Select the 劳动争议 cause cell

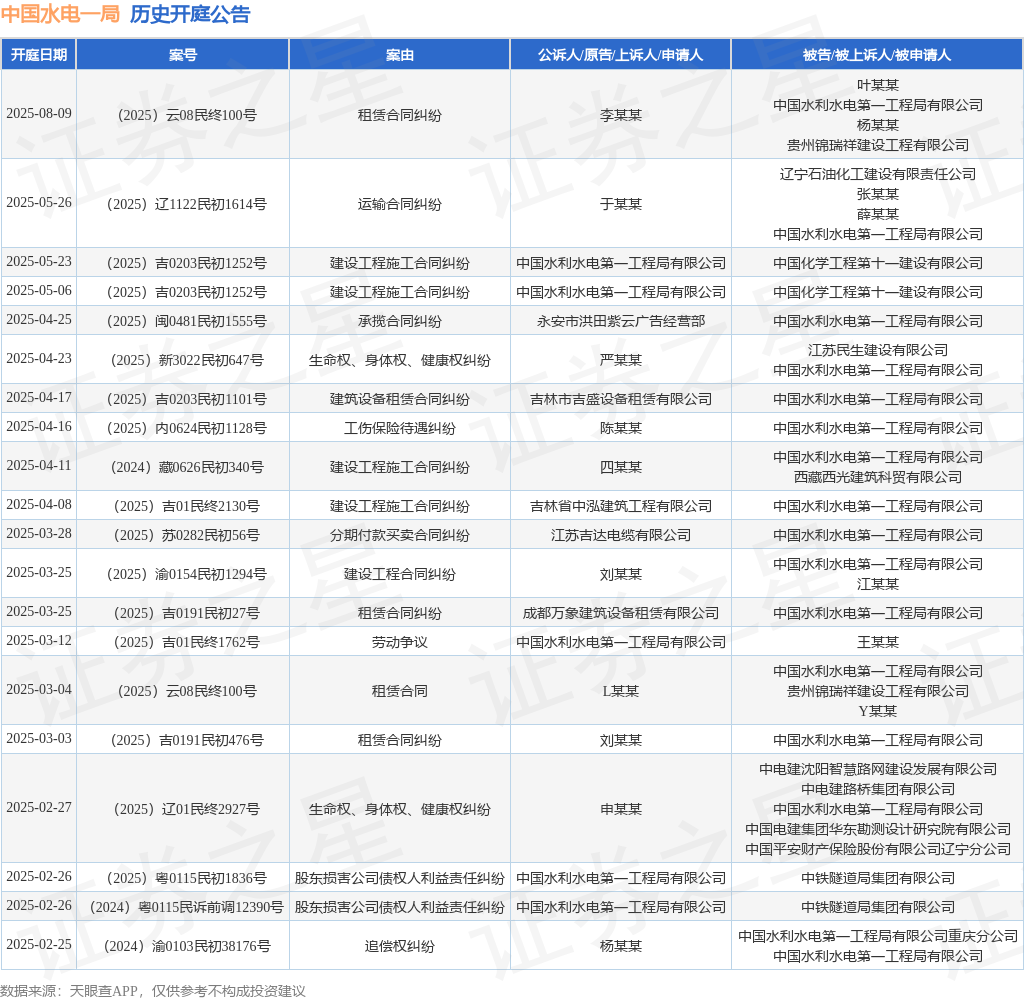coord(400,643)
